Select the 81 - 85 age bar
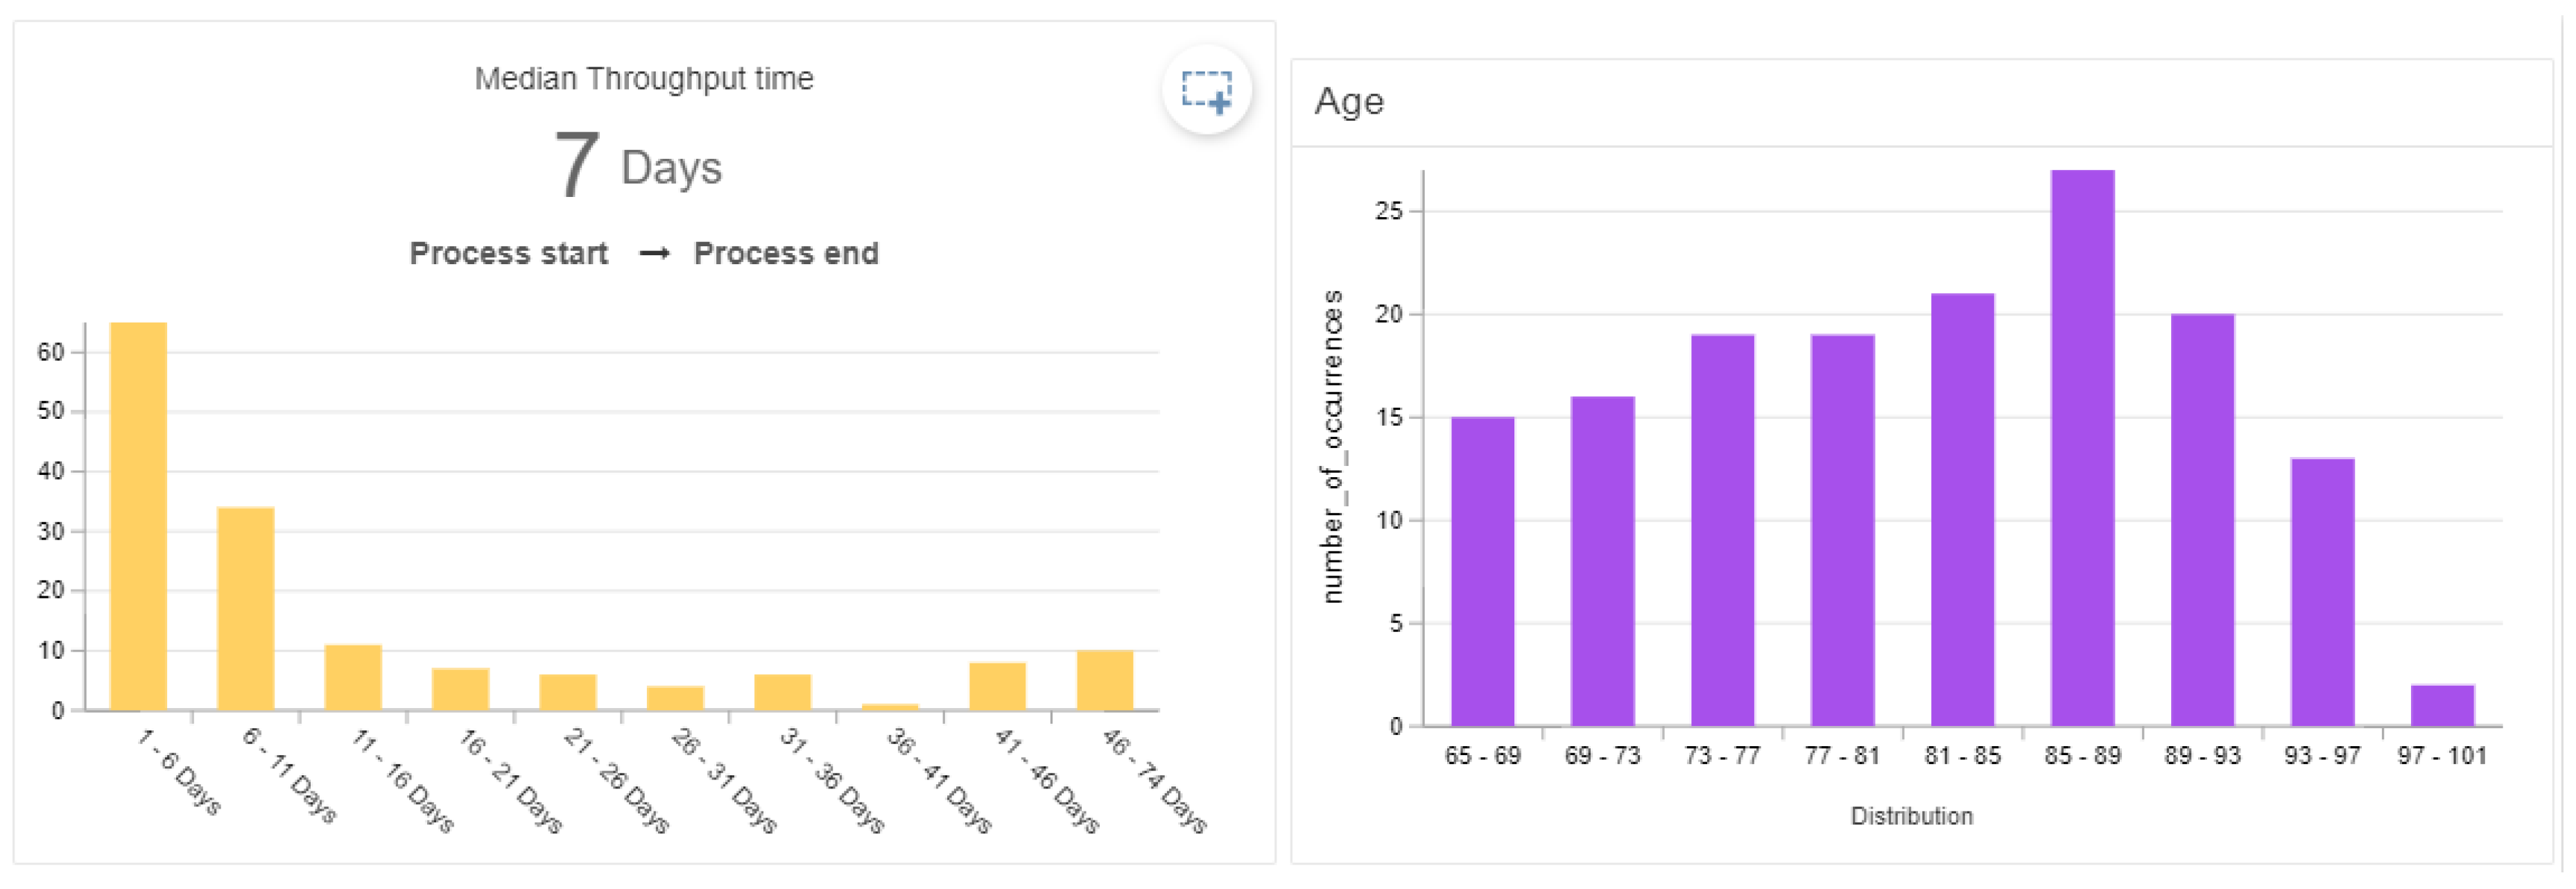The image size is (2576, 889). coord(1962,509)
